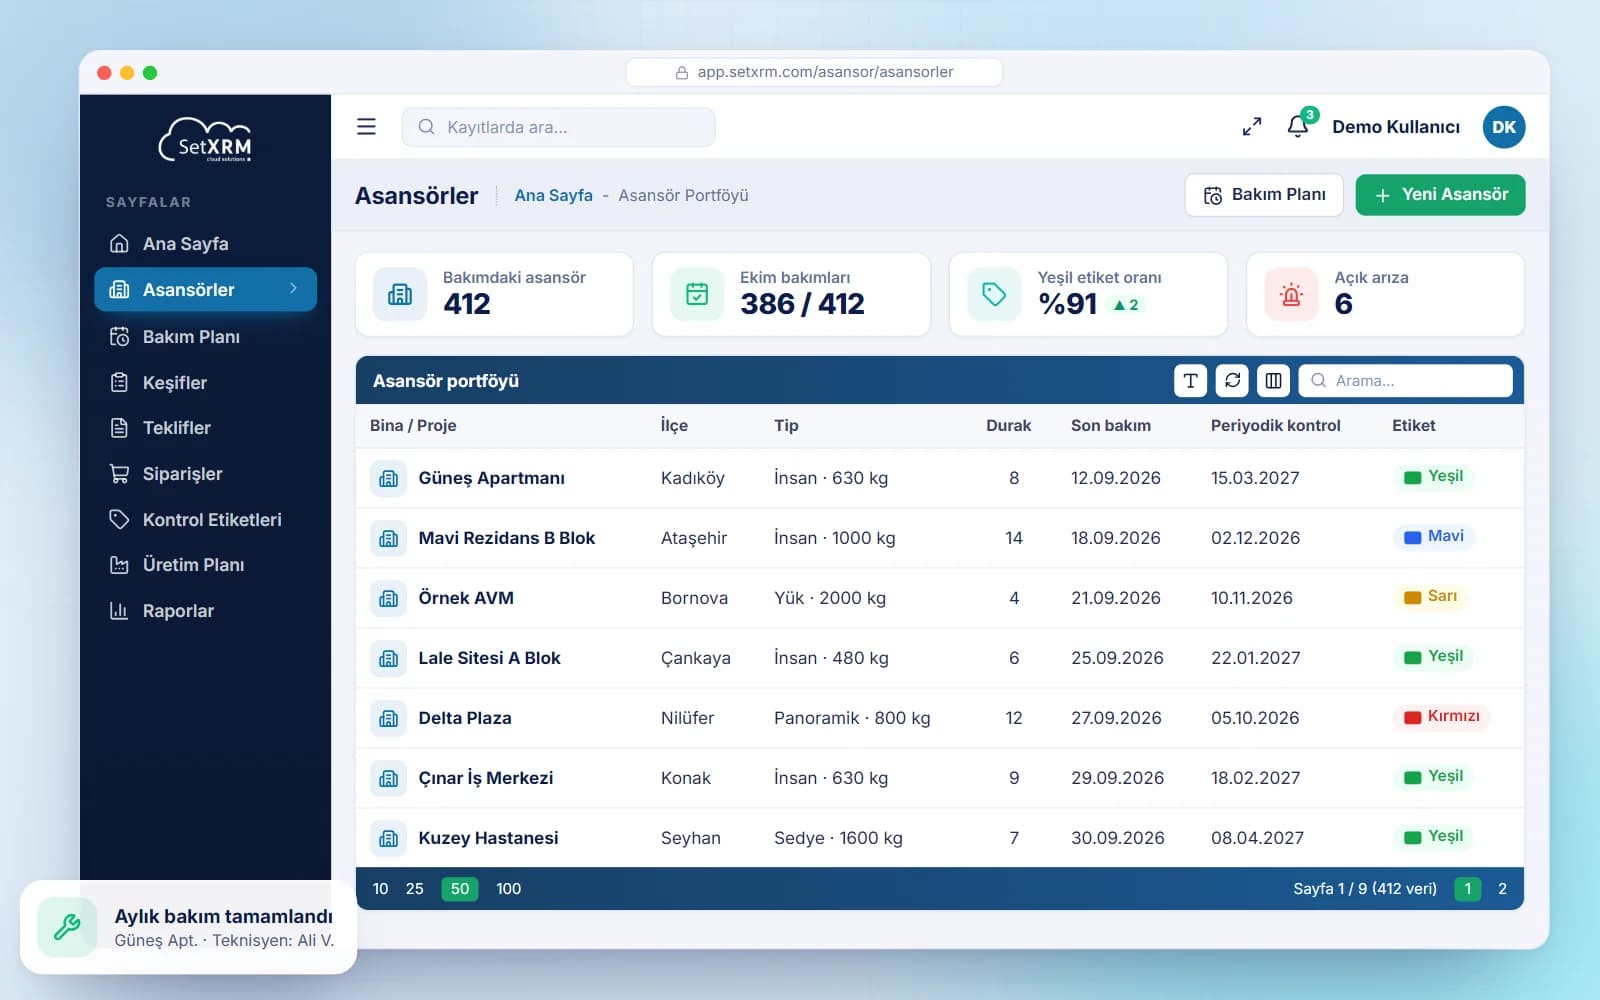Click the SetXRM logo
This screenshot has width=1600, height=1000.
coord(206,141)
